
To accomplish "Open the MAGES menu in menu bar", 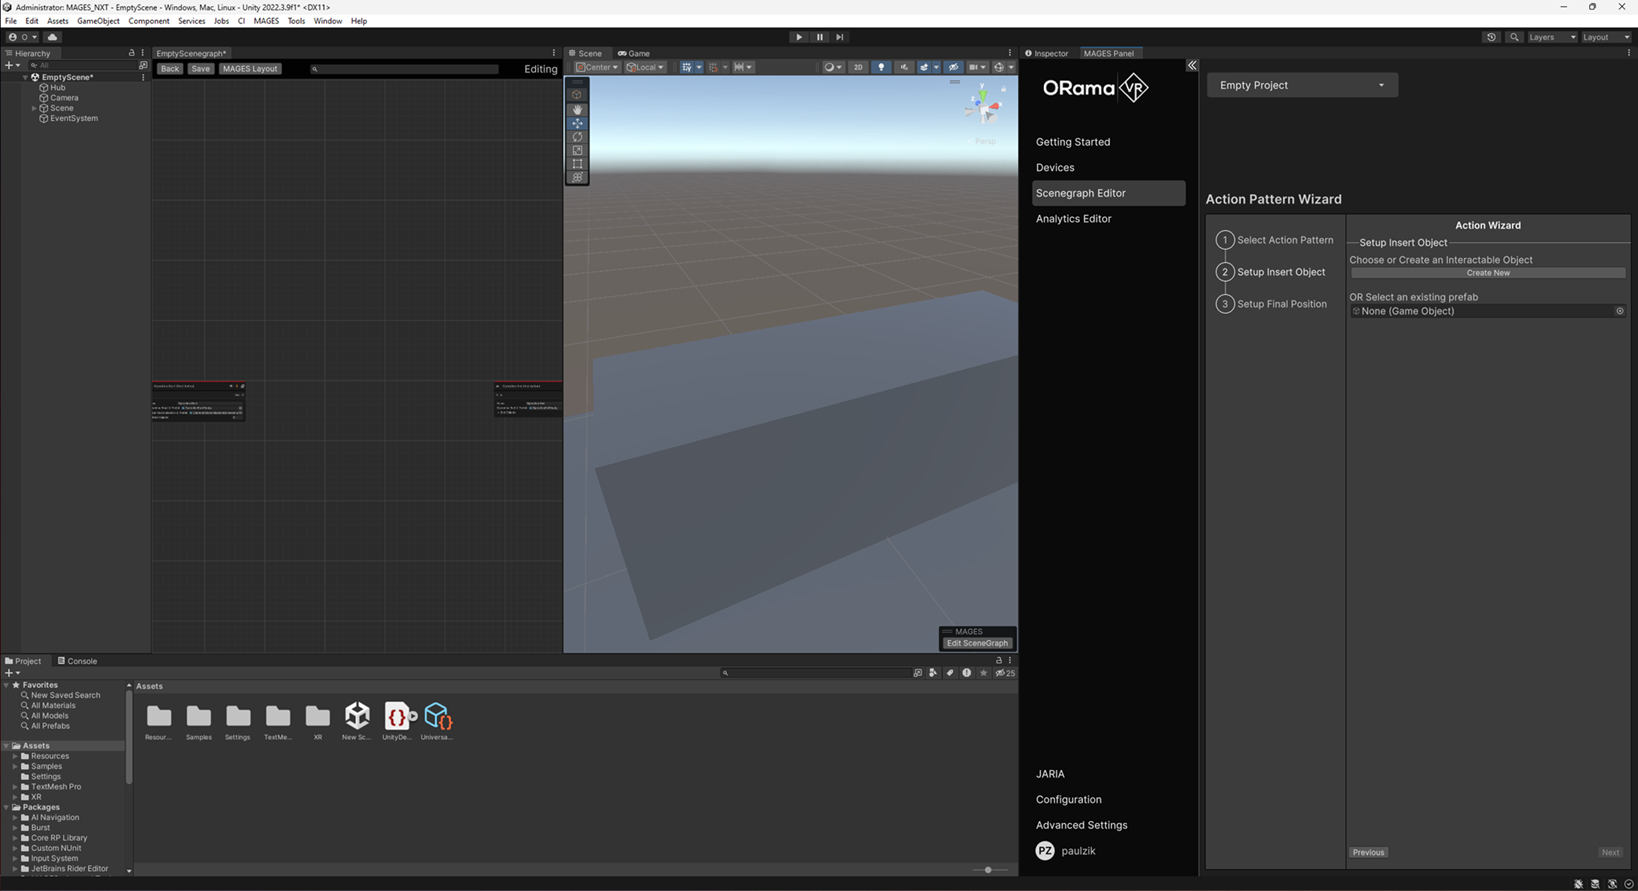I will 266,21.
